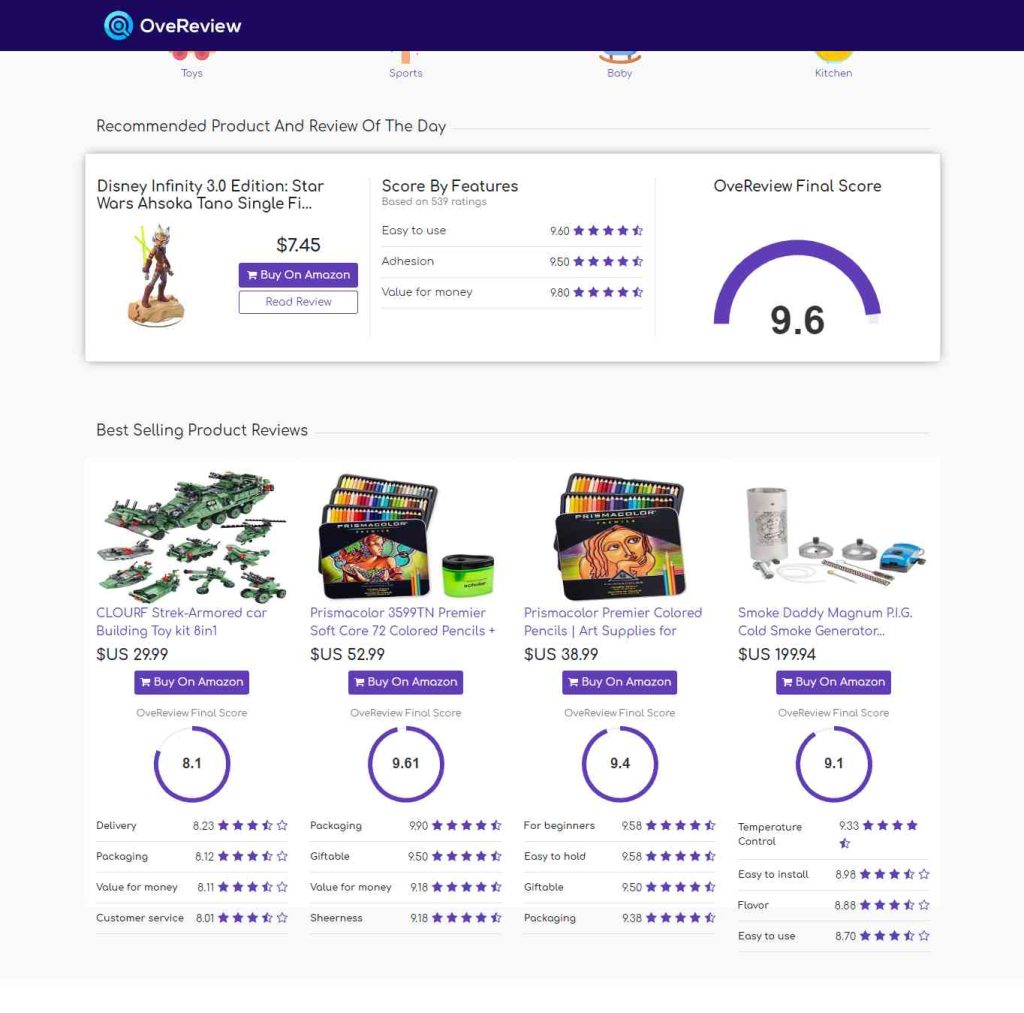Click Sheerness 9.18 star rating
This screenshot has width=1024, height=1013.
(x=466, y=918)
